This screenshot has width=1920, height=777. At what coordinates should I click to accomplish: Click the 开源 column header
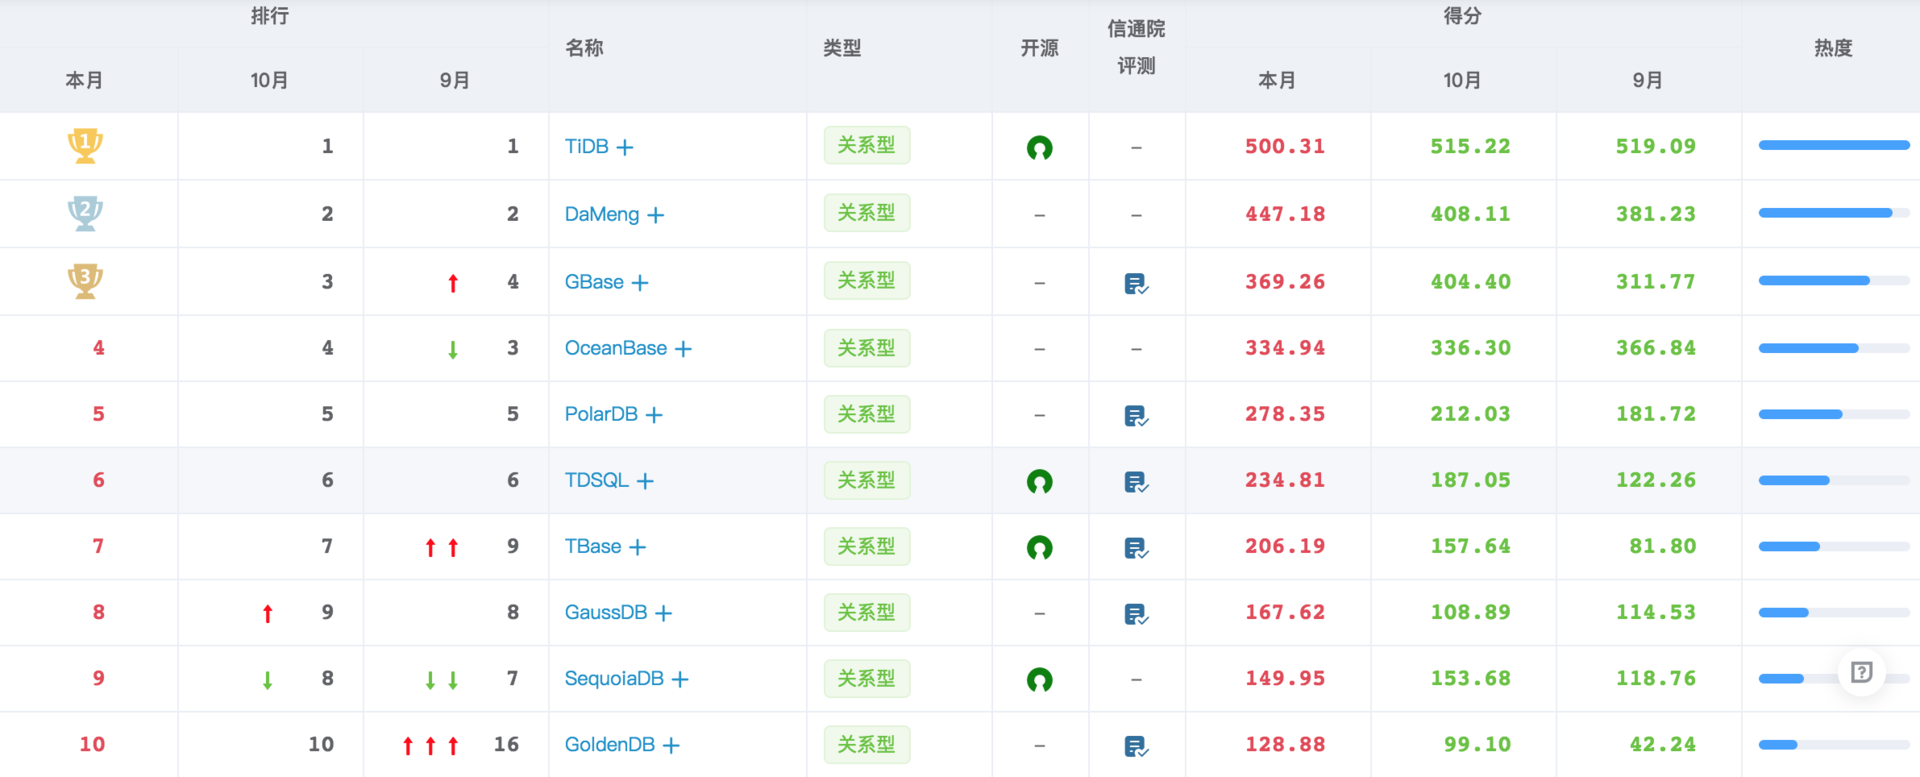click(x=1040, y=48)
